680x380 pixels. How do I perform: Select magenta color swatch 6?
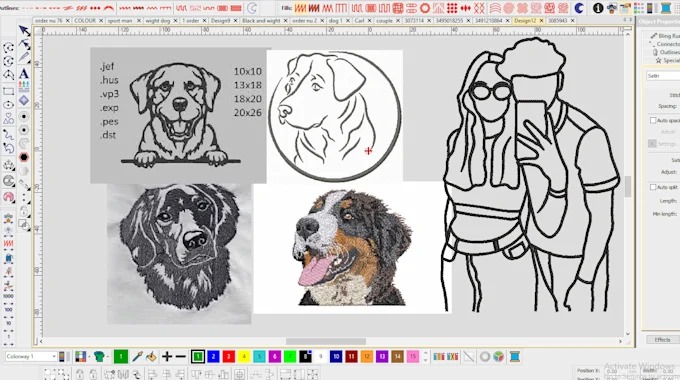275,357
